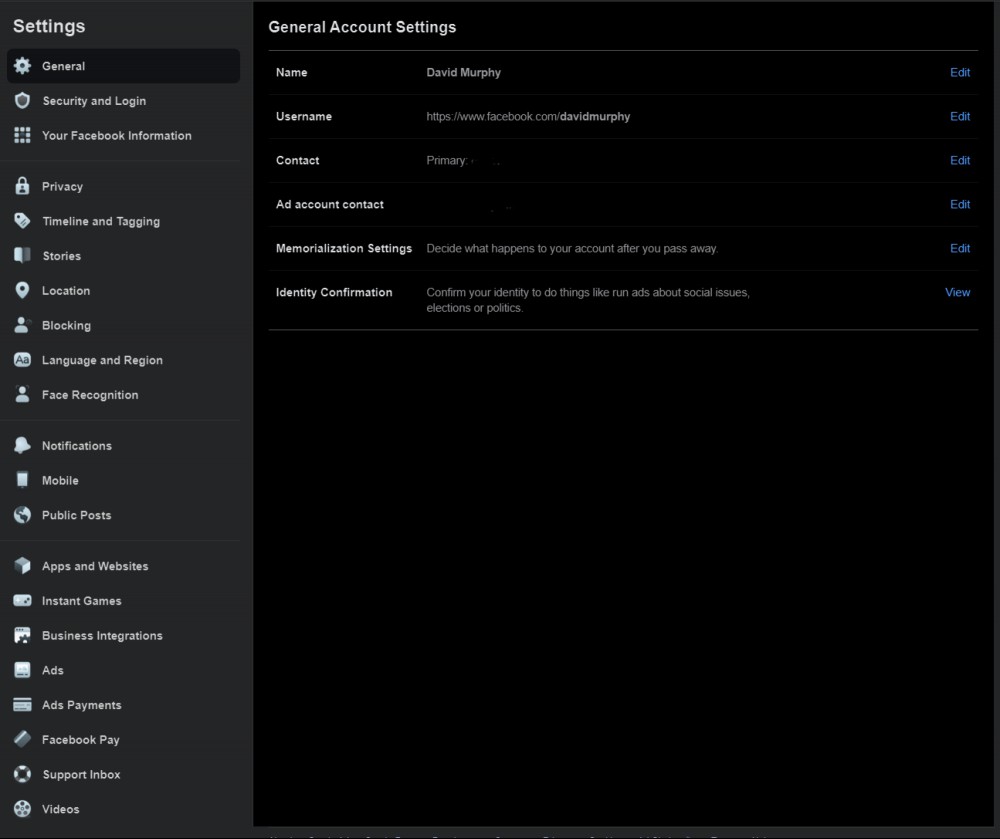Open Facebook Pay settings

pos(124,740)
